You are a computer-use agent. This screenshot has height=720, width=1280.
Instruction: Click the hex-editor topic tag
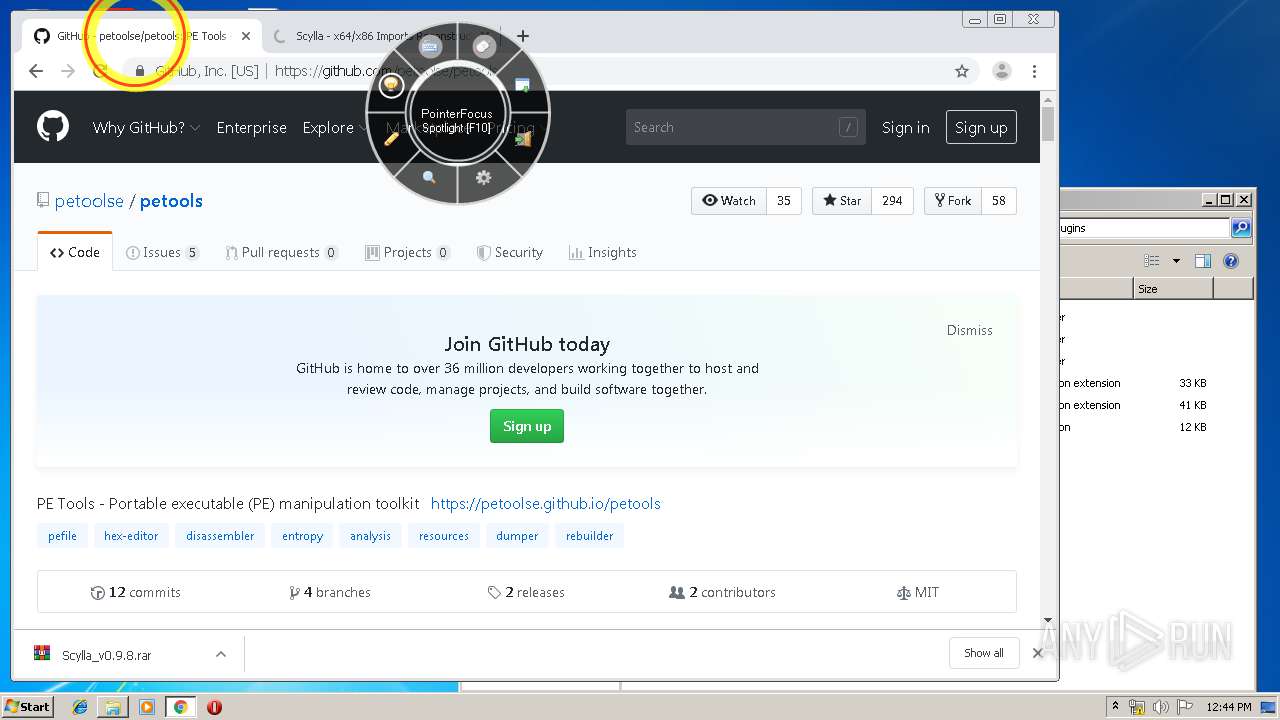coord(131,536)
